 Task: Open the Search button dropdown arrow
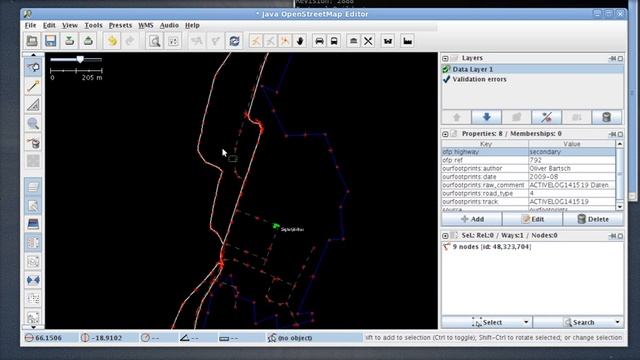(x=618, y=322)
